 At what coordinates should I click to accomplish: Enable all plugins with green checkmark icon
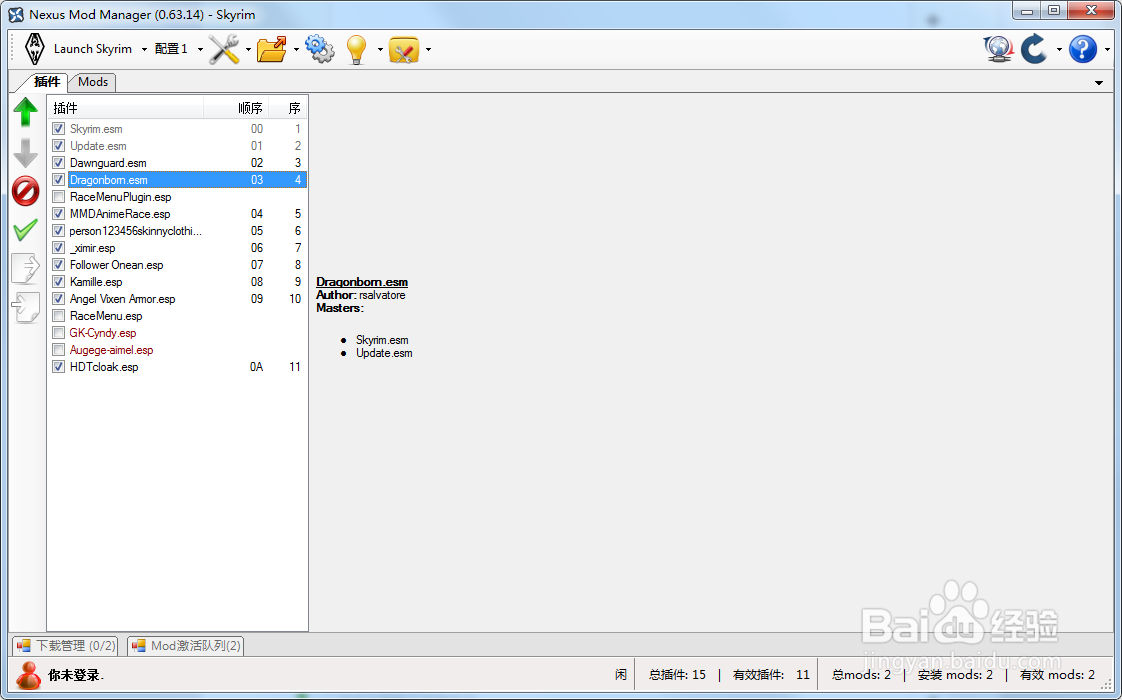(x=26, y=230)
